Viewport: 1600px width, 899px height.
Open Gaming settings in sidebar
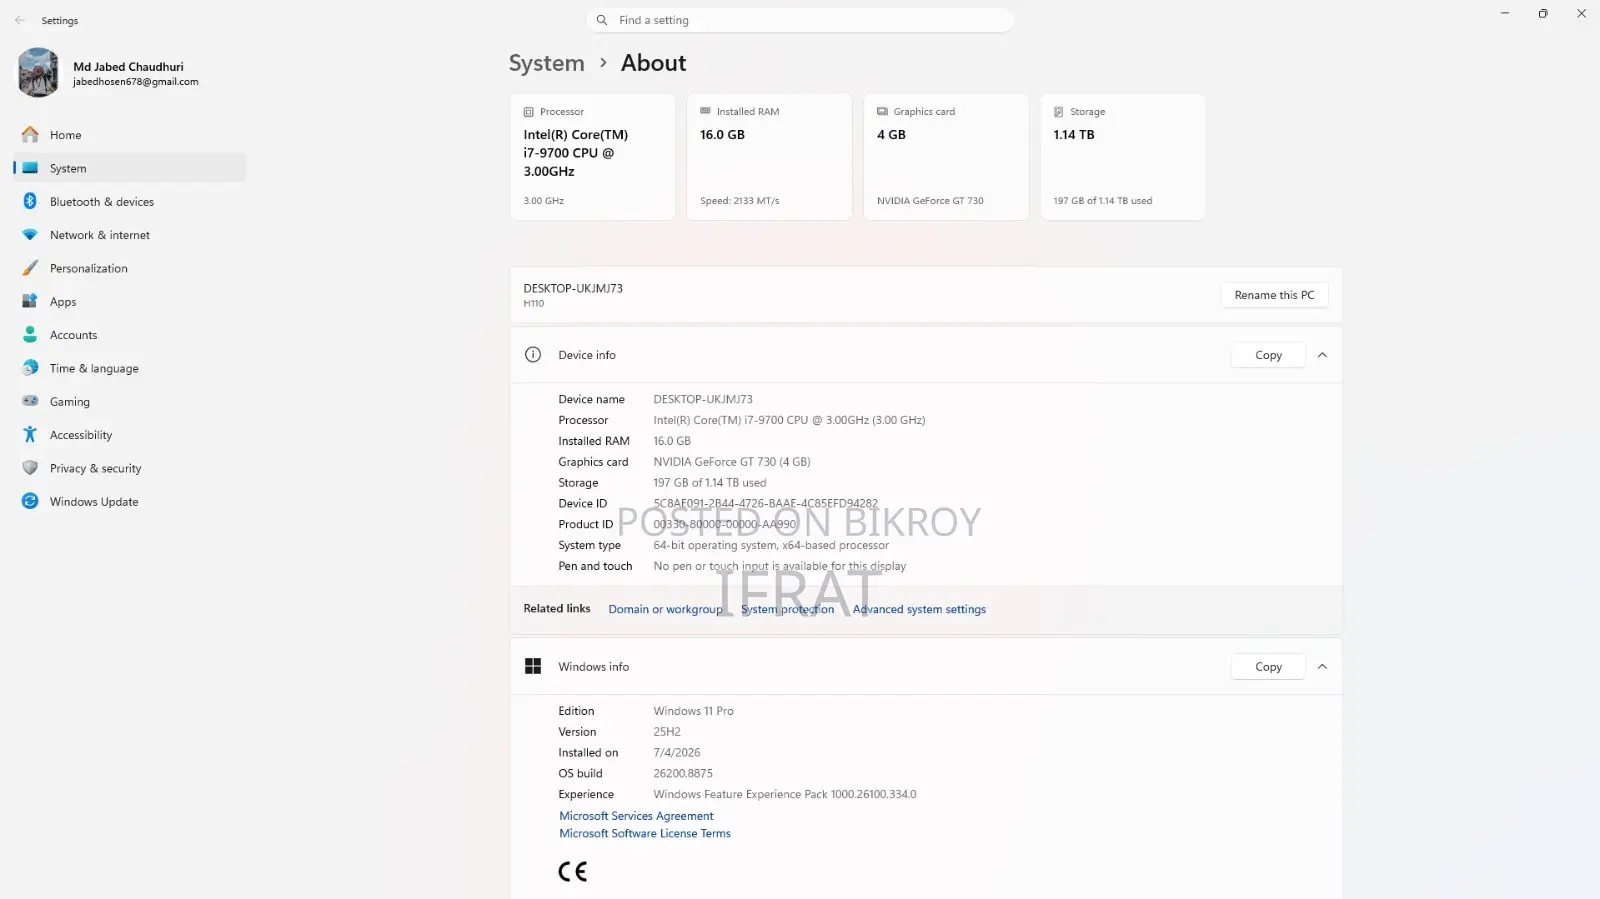coord(130,402)
